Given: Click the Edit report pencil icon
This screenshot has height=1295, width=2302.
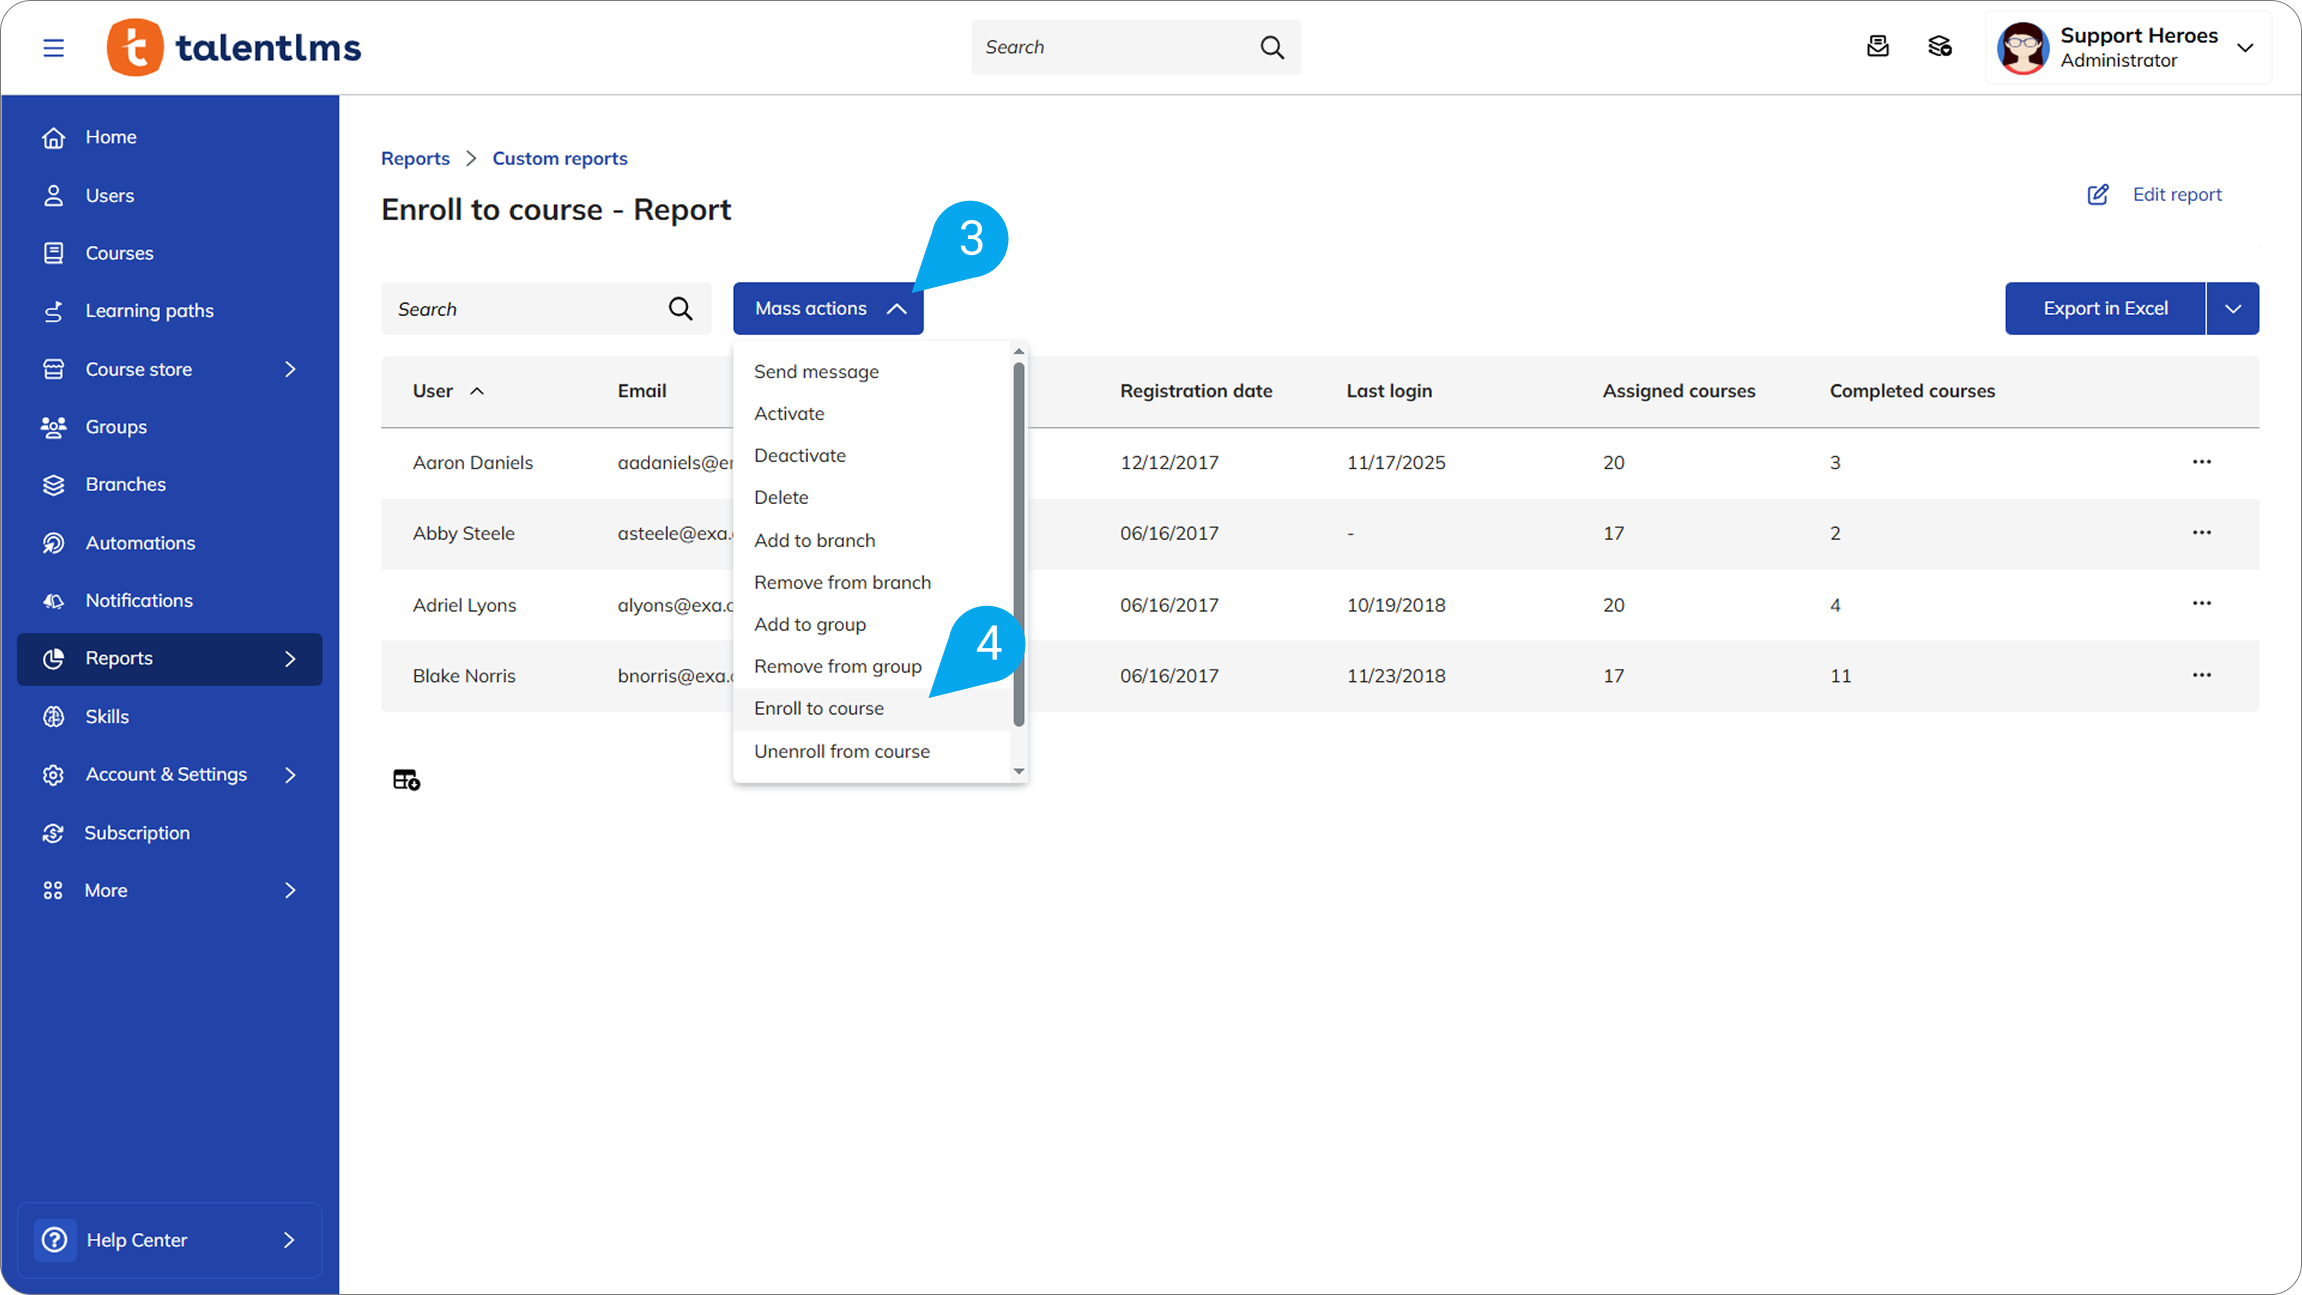Looking at the screenshot, I should coord(2098,194).
